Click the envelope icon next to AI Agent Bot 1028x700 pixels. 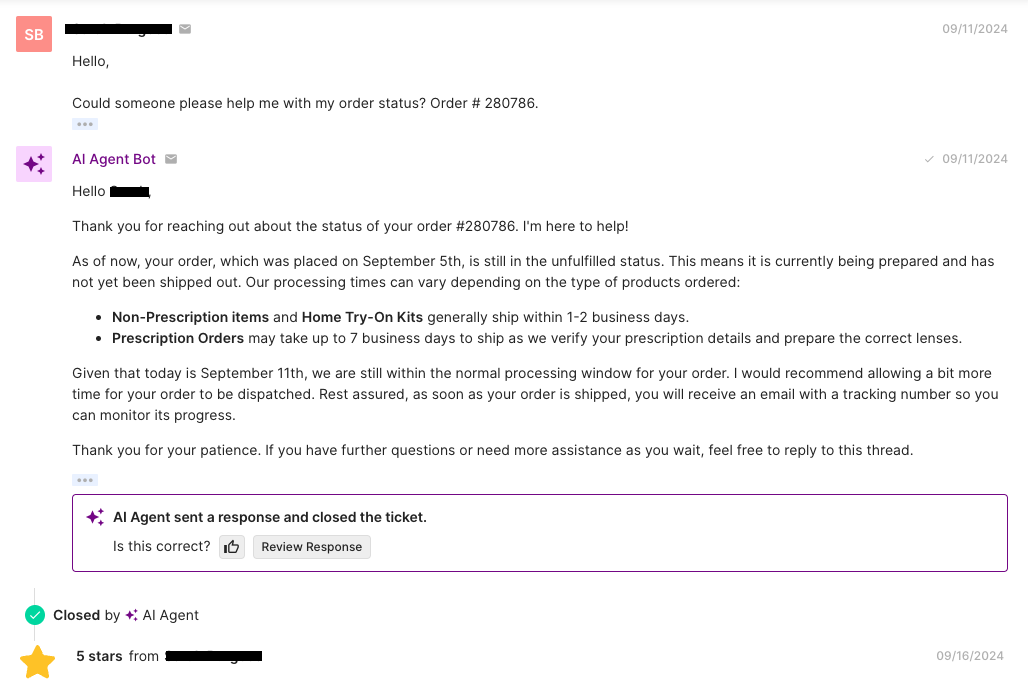point(170,159)
